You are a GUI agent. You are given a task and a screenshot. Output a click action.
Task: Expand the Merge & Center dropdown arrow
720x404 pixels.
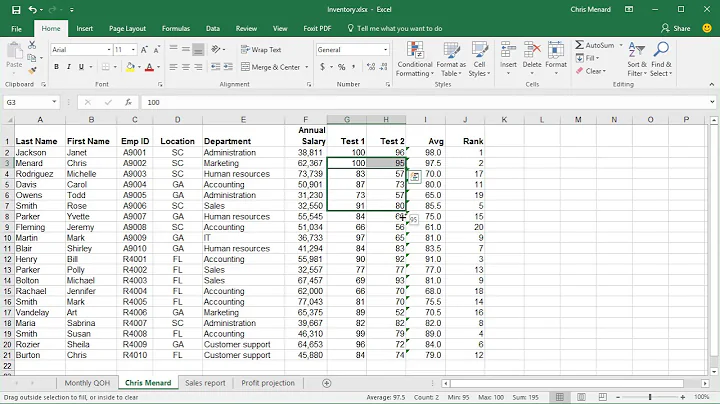307,67
